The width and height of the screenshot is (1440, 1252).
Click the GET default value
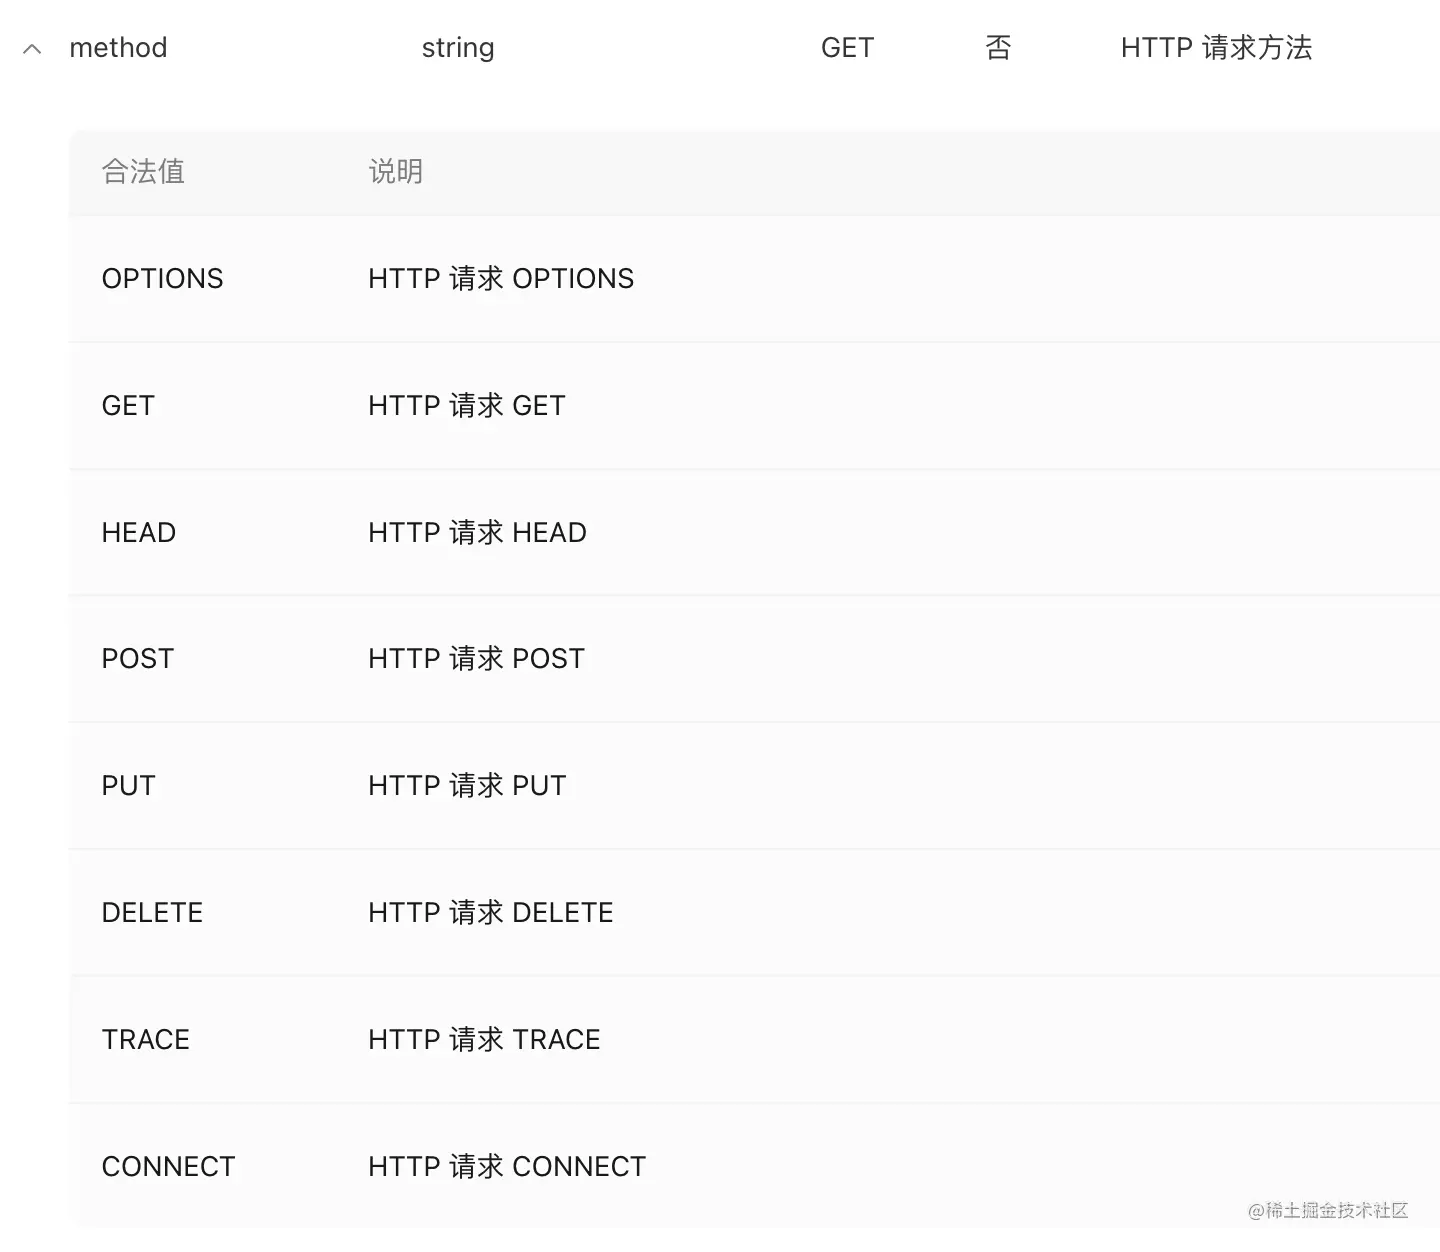(847, 48)
